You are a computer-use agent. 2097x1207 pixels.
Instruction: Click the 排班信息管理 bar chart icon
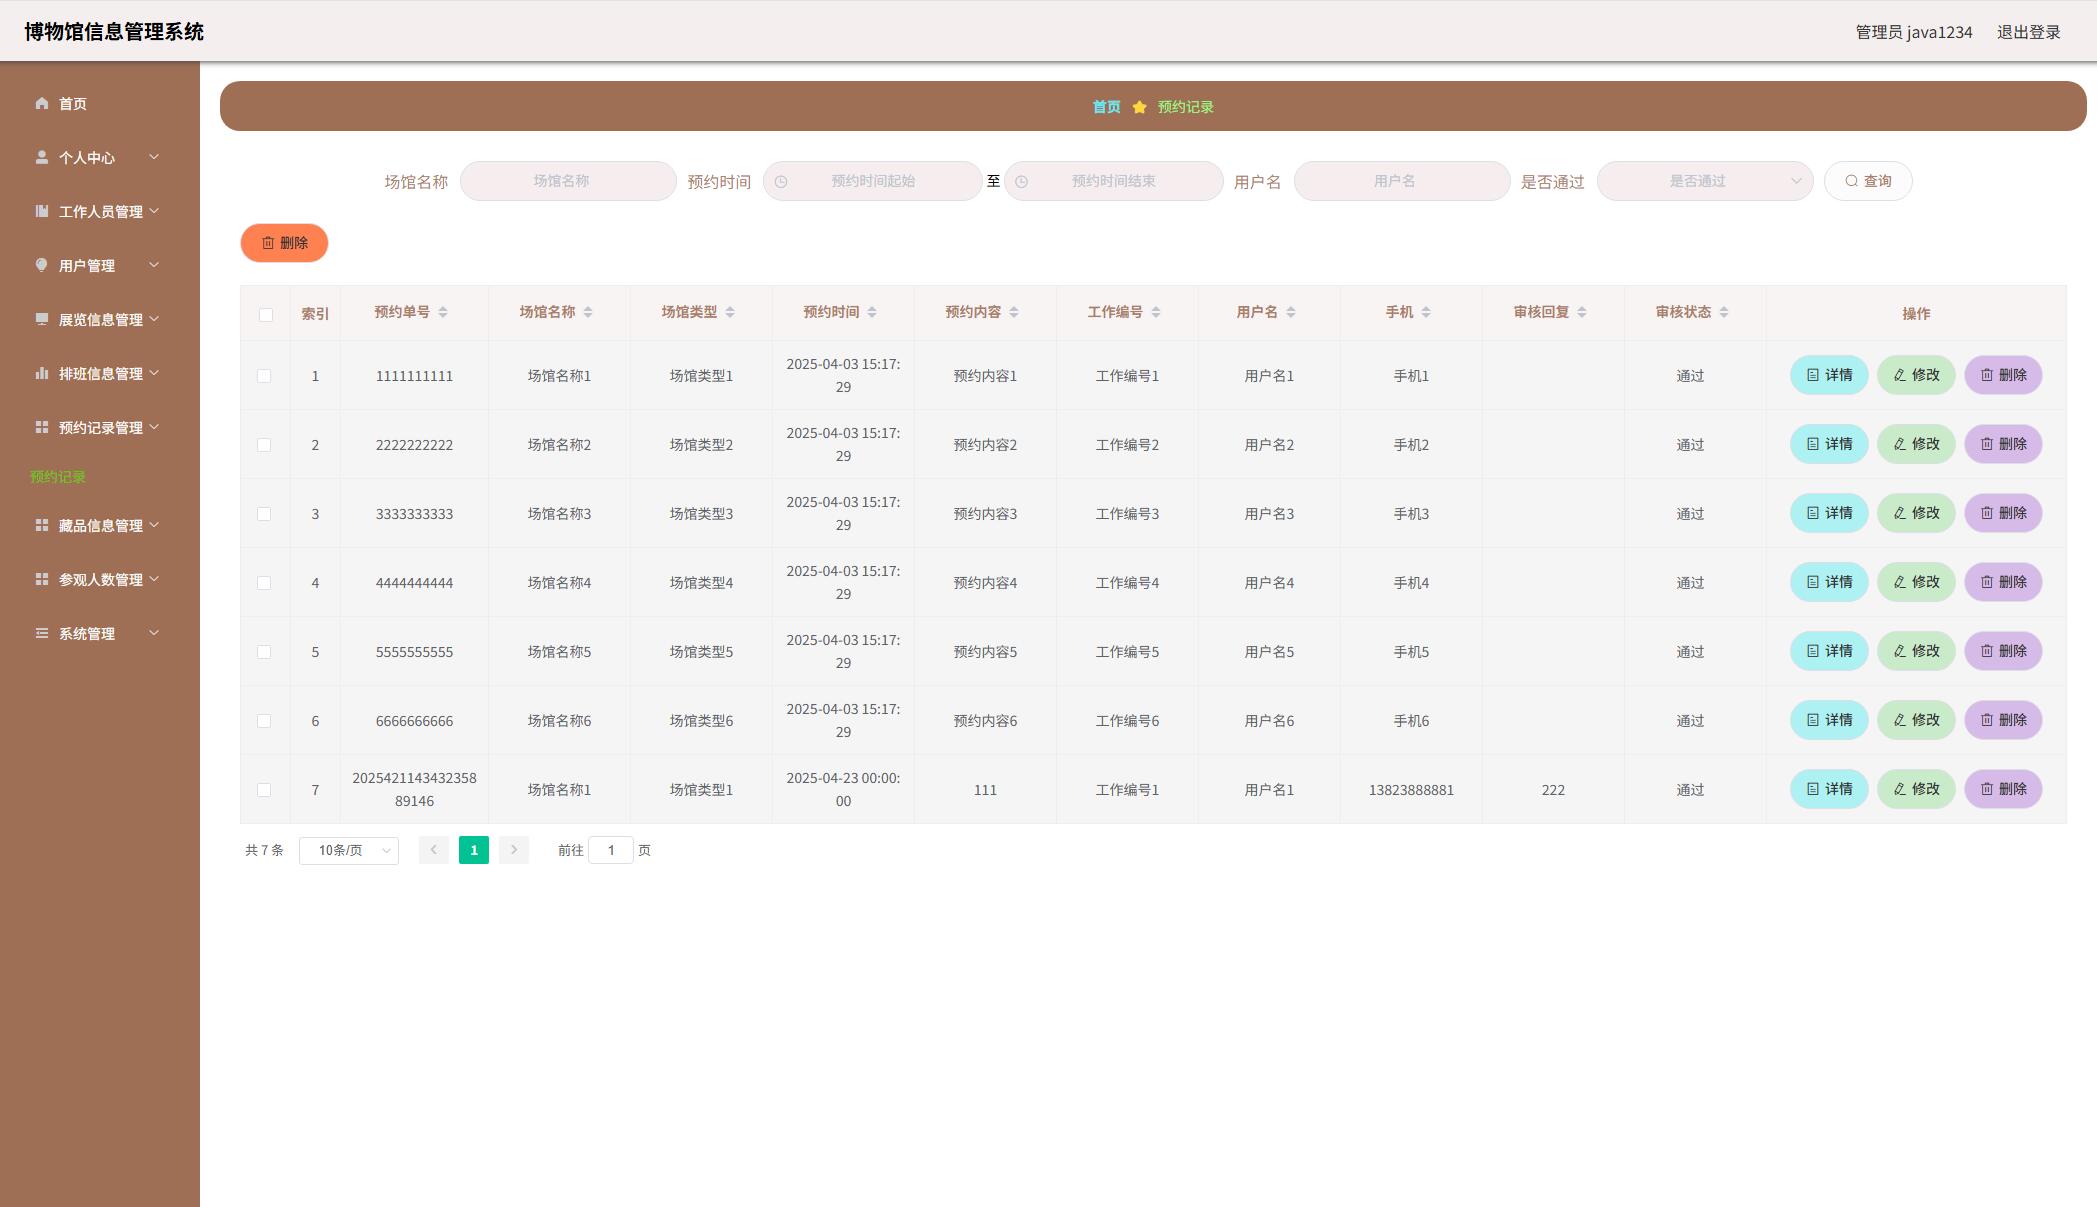pos(42,373)
